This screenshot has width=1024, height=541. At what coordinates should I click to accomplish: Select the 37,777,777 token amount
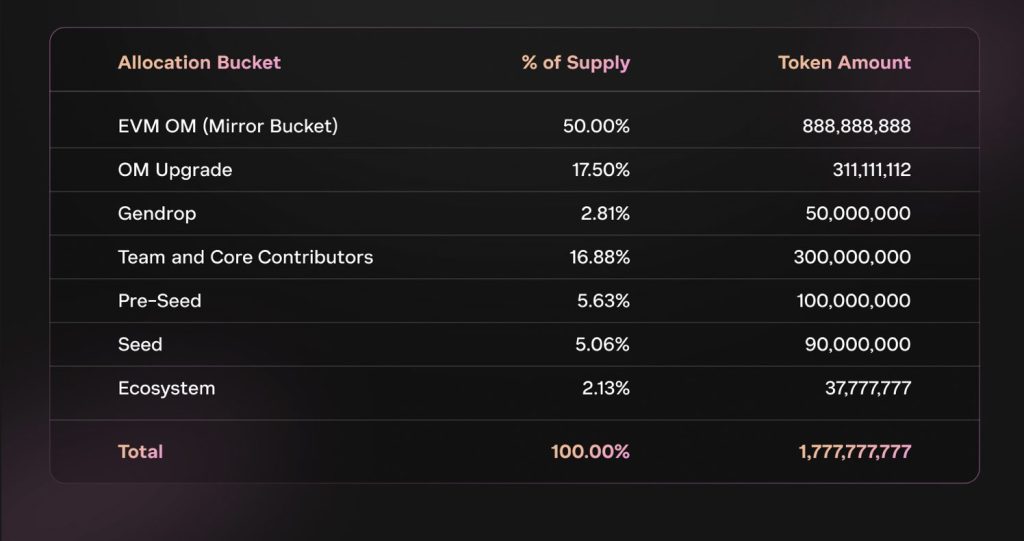(867, 389)
